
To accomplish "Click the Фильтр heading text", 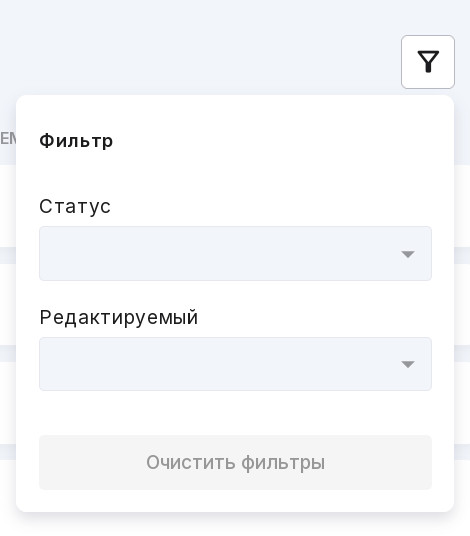I will [76, 141].
